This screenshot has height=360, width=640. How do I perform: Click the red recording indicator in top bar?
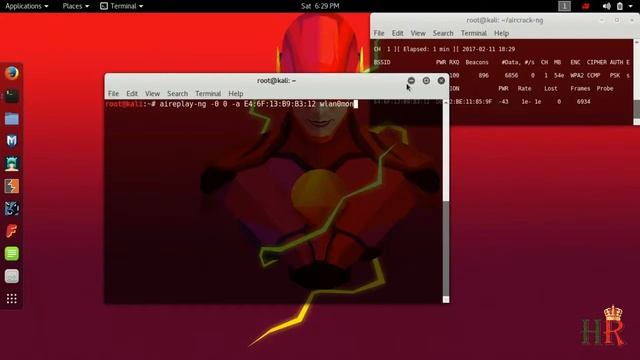[586, 6]
